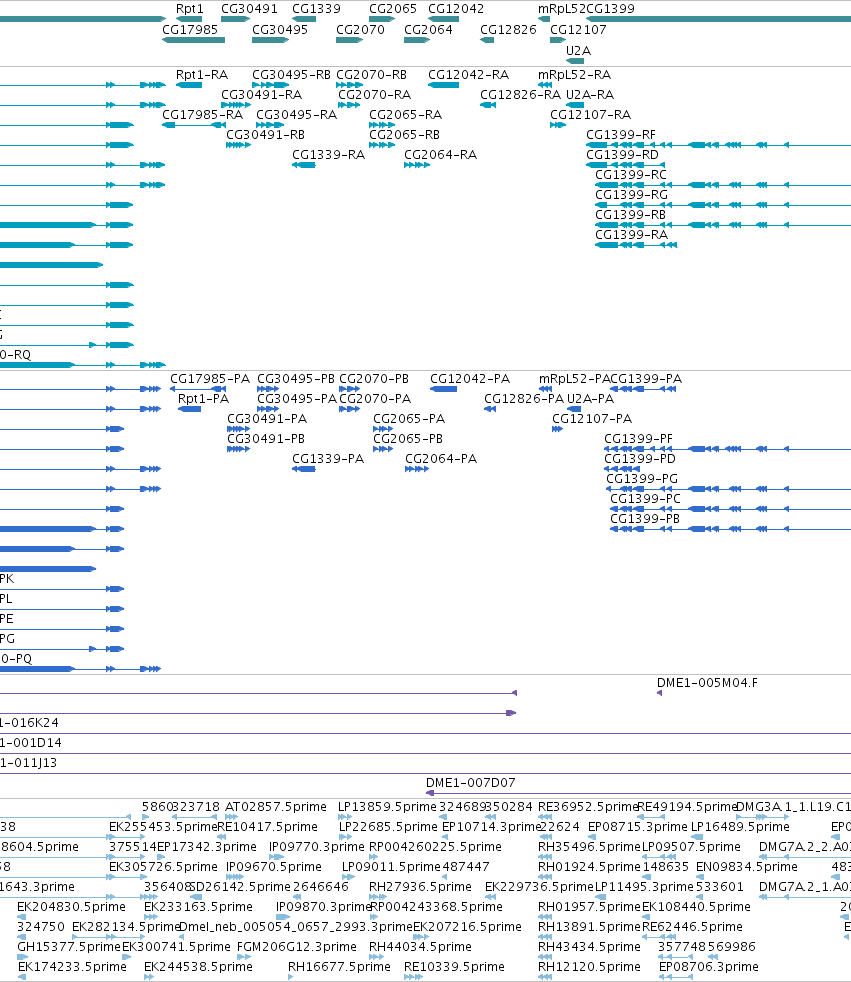The height and width of the screenshot is (982, 851).
Task: Select protein CG1399-PC label
Action: click(x=645, y=499)
